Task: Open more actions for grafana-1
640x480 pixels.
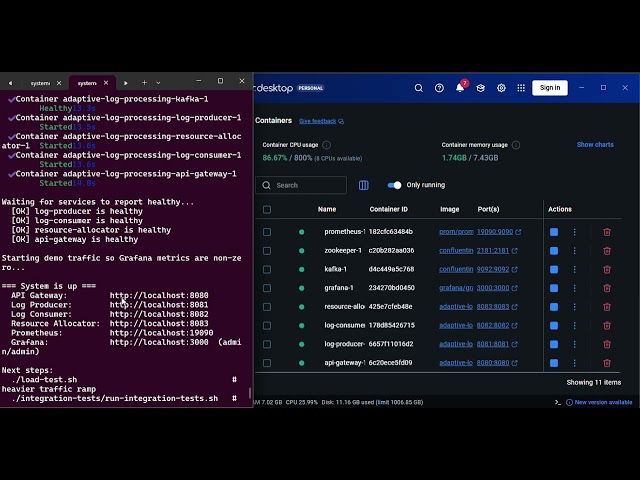Action: tap(575, 288)
